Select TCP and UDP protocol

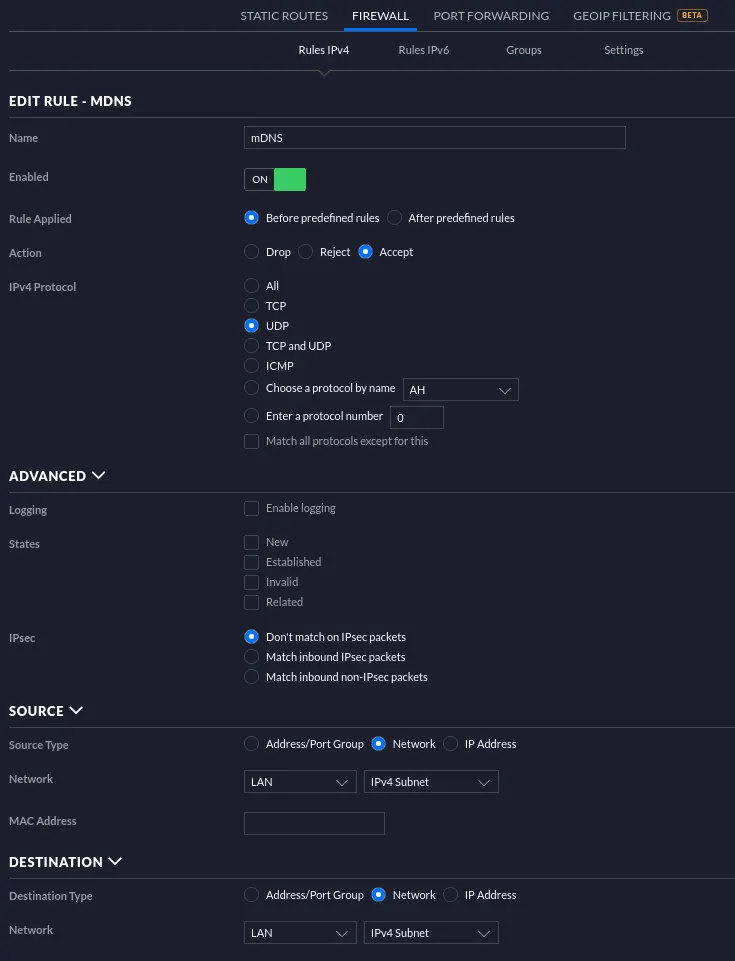251,346
